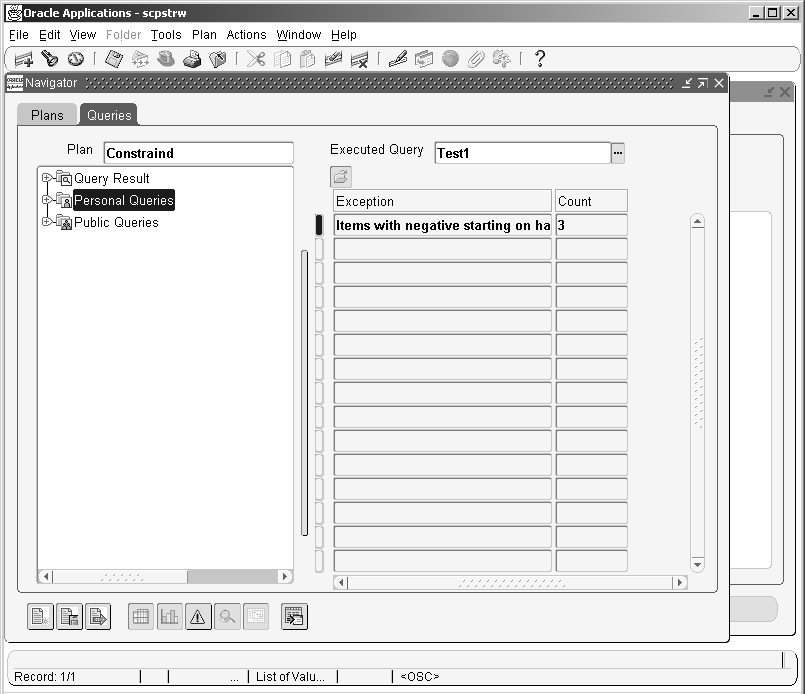The height and width of the screenshot is (694, 805).
Task: Click the Window Help question mark icon
Action: [x=540, y=59]
